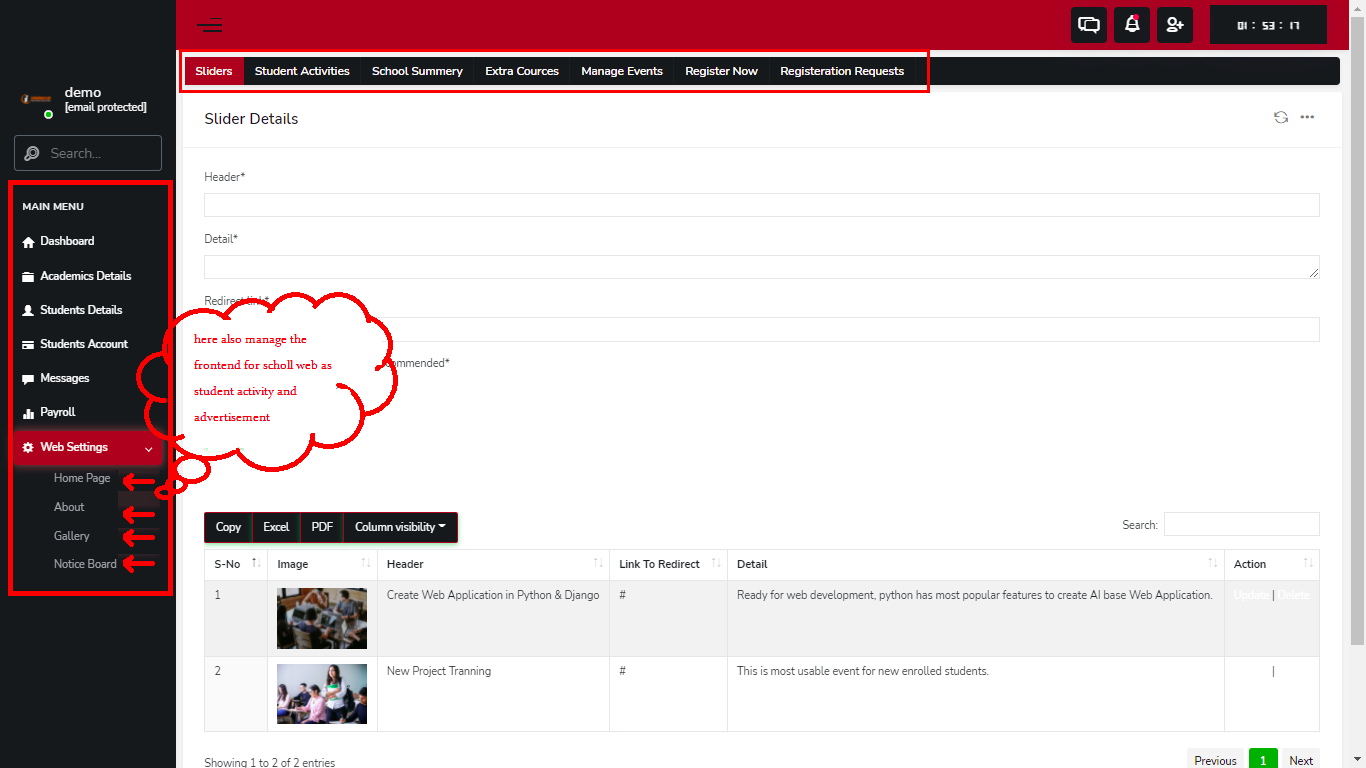Image resolution: width=1366 pixels, height=768 pixels.
Task: Click the page vertical scrollbar
Action: tap(1357, 330)
